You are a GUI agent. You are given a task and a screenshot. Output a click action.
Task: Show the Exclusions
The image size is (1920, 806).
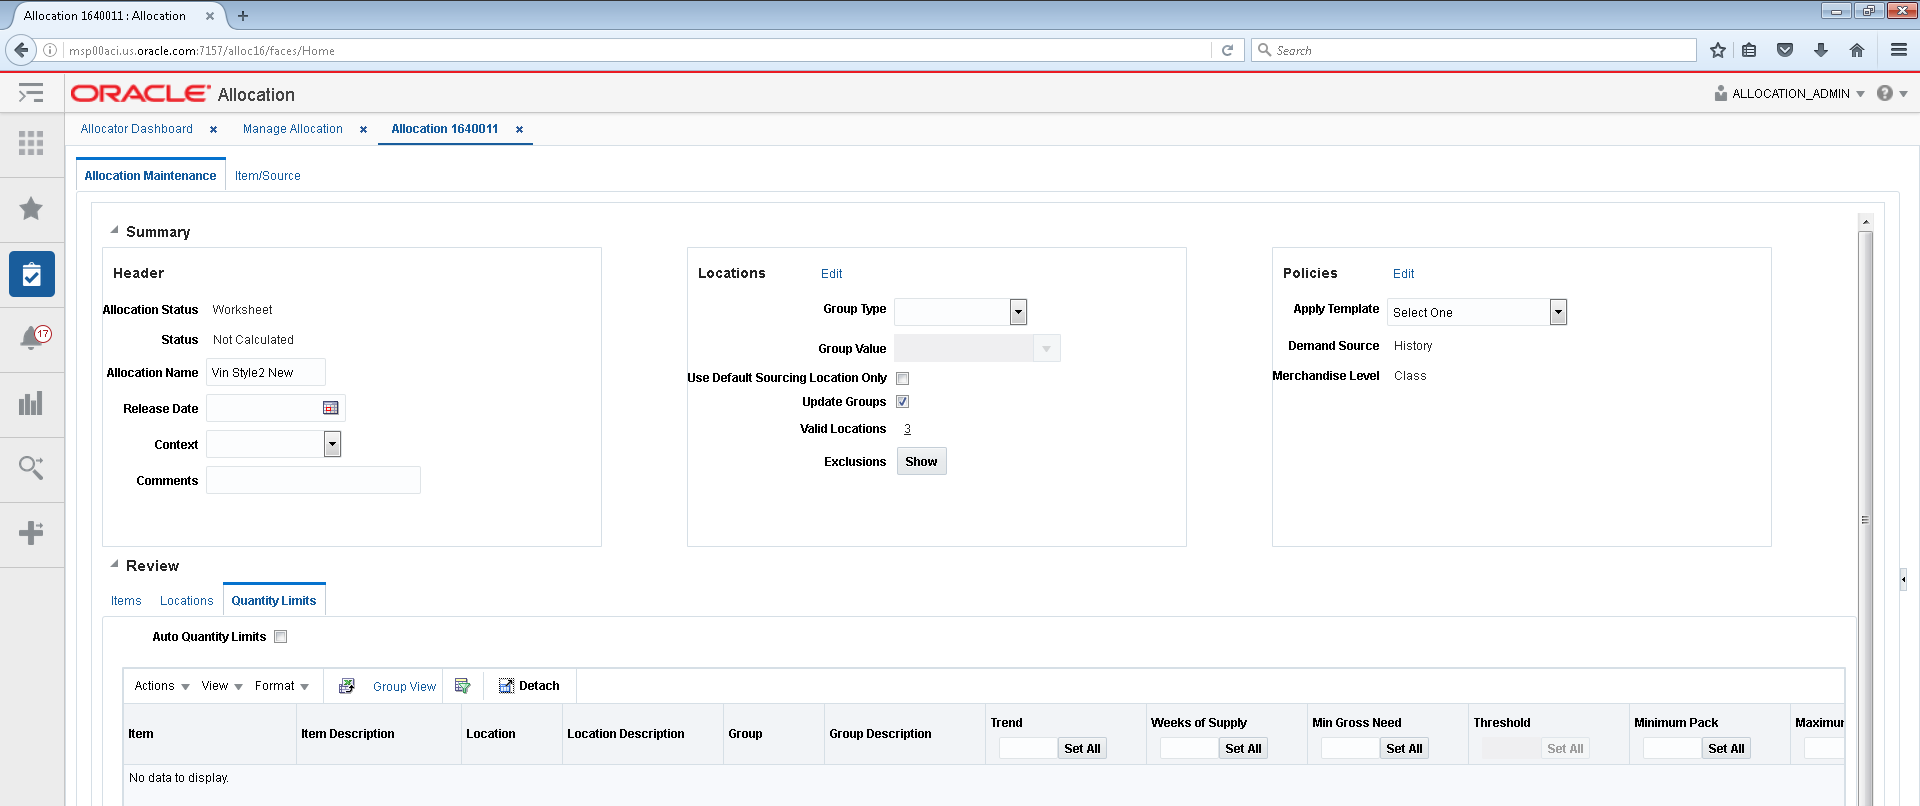tap(921, 461)
